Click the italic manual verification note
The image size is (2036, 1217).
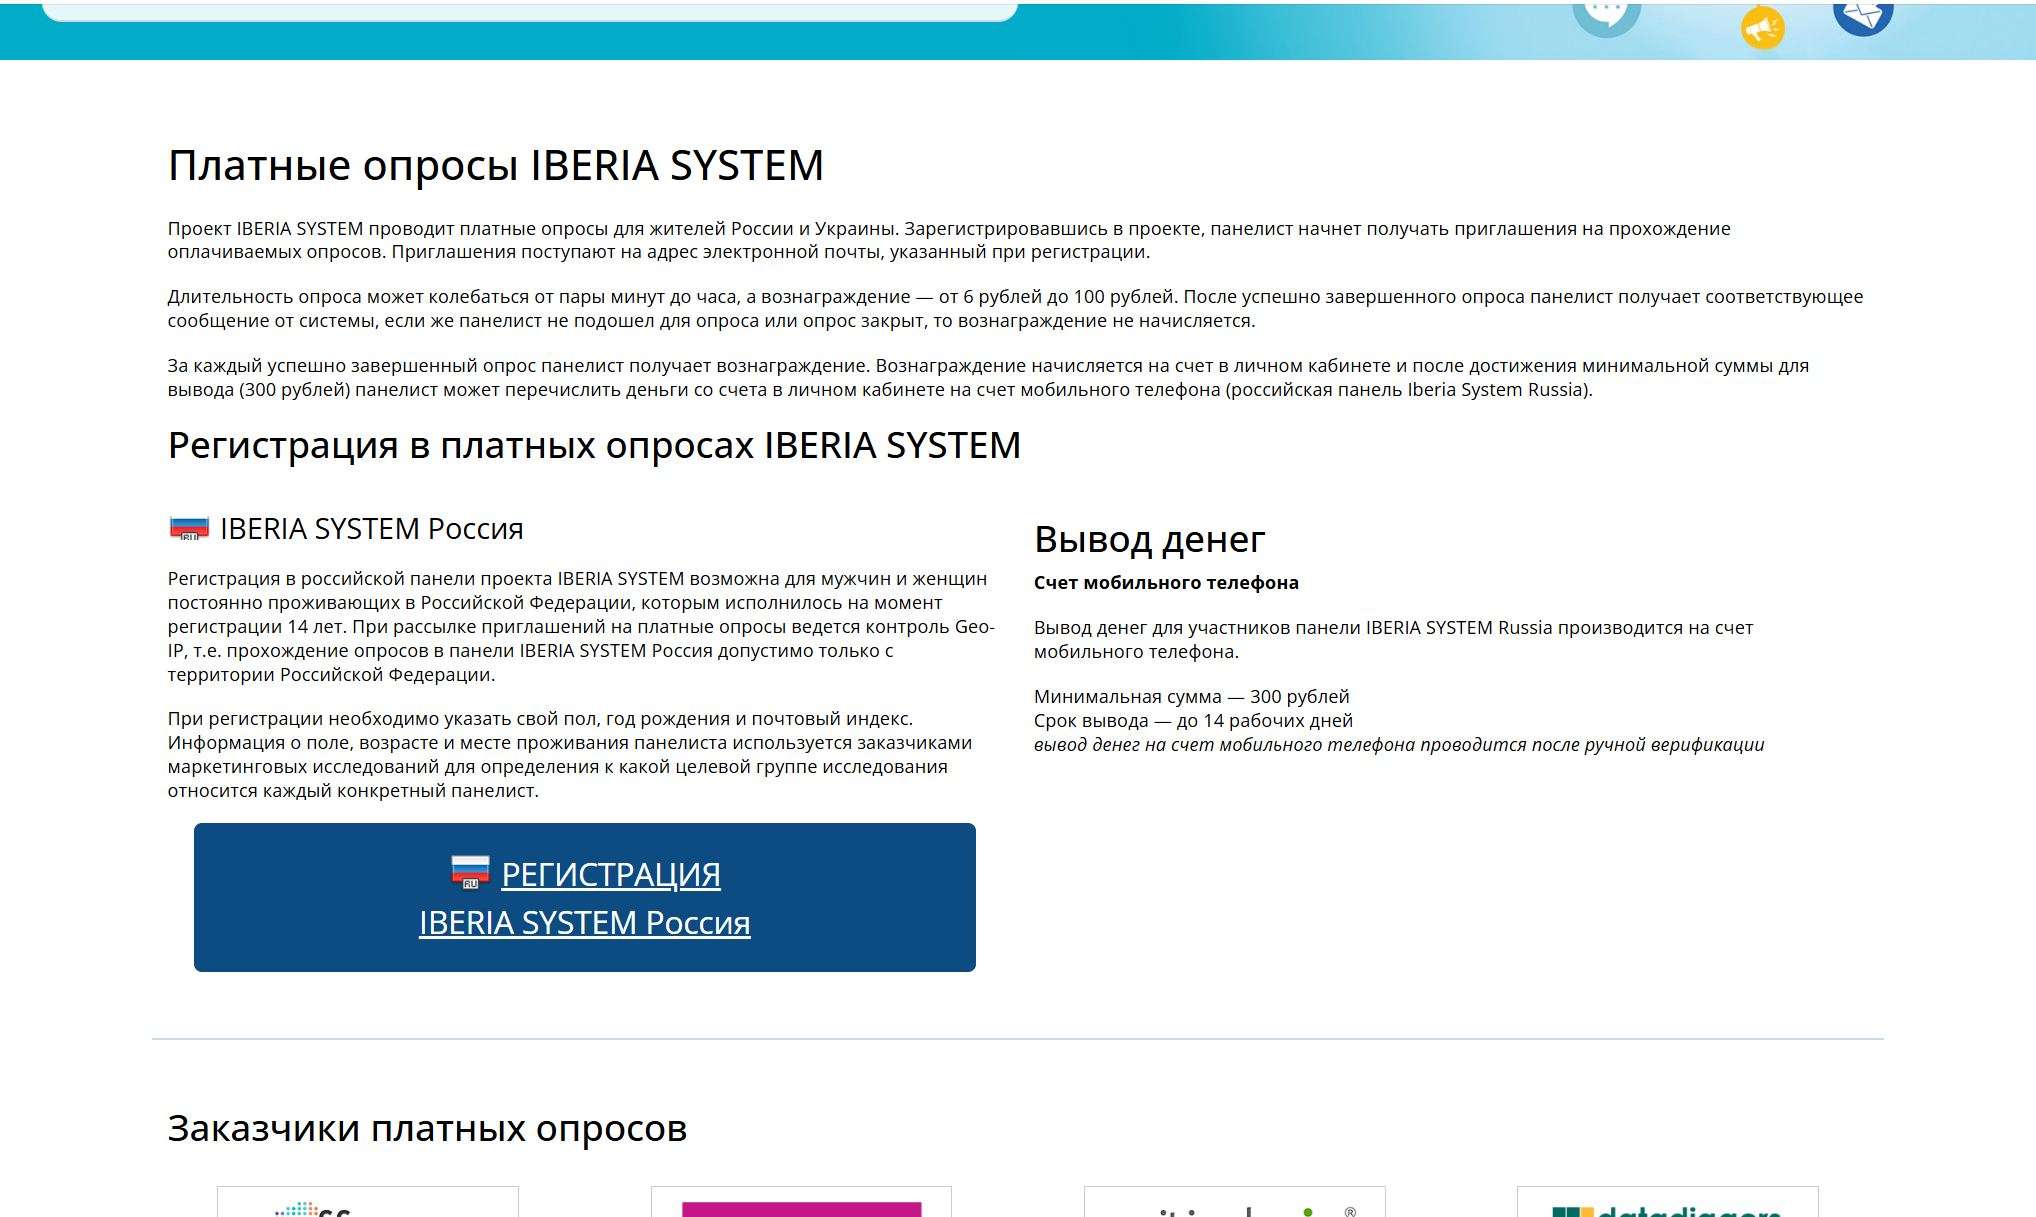click(x=1398, y=745)
